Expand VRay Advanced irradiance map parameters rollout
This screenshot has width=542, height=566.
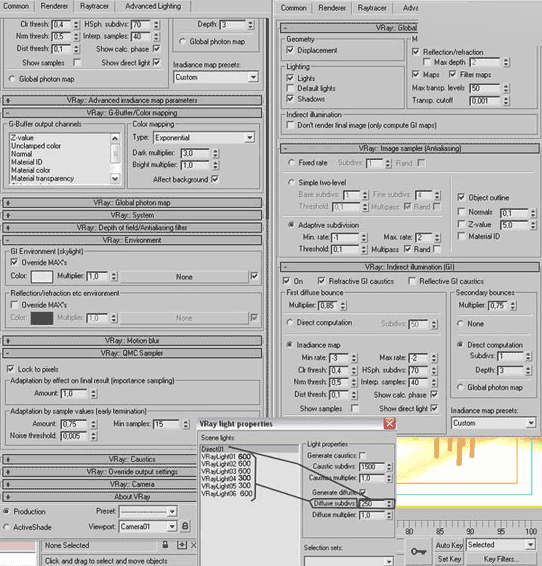click(x=132, y=100)
